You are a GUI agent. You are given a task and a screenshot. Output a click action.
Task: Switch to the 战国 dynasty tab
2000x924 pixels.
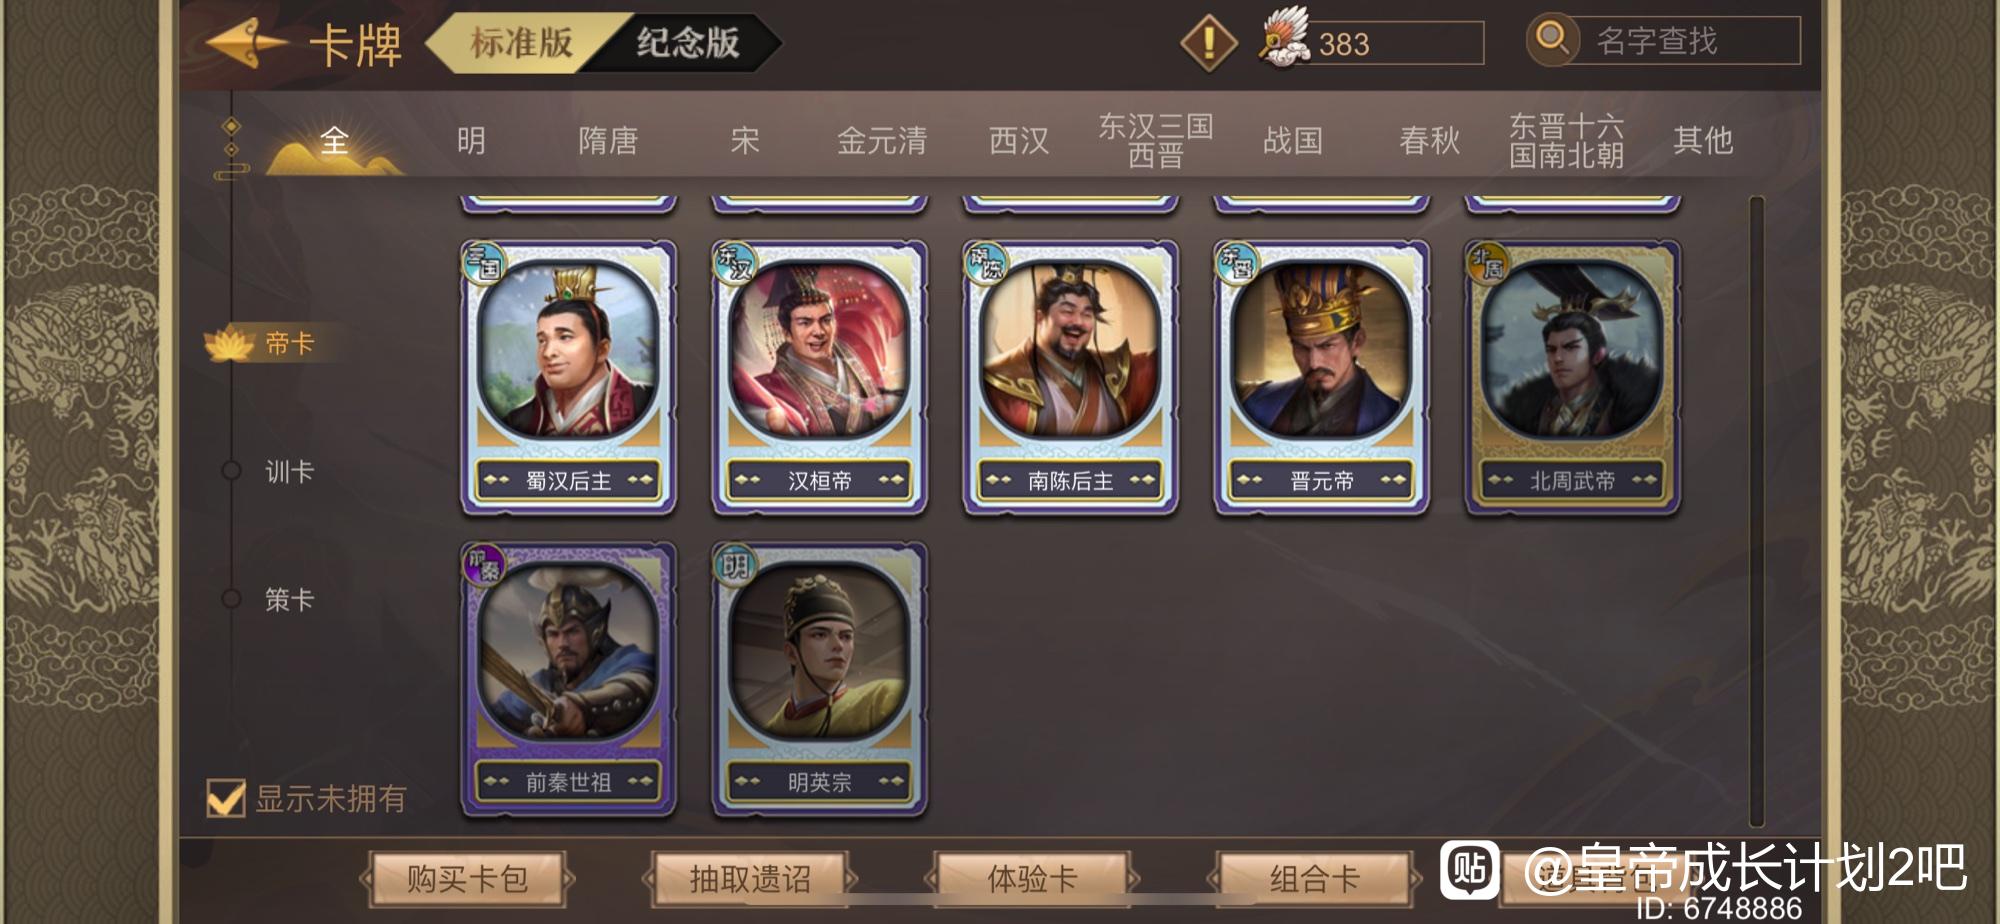coord(1293,140)
